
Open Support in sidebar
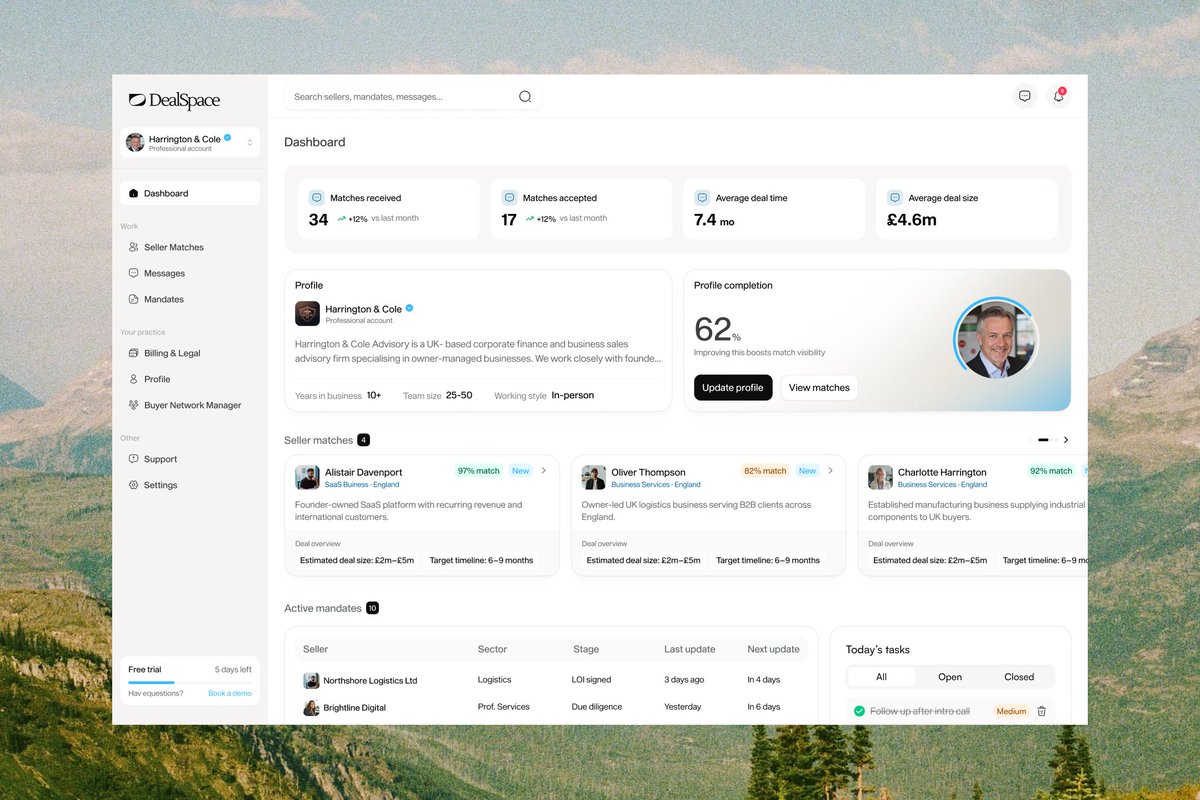pyautogui.click(x=190, y=459)
